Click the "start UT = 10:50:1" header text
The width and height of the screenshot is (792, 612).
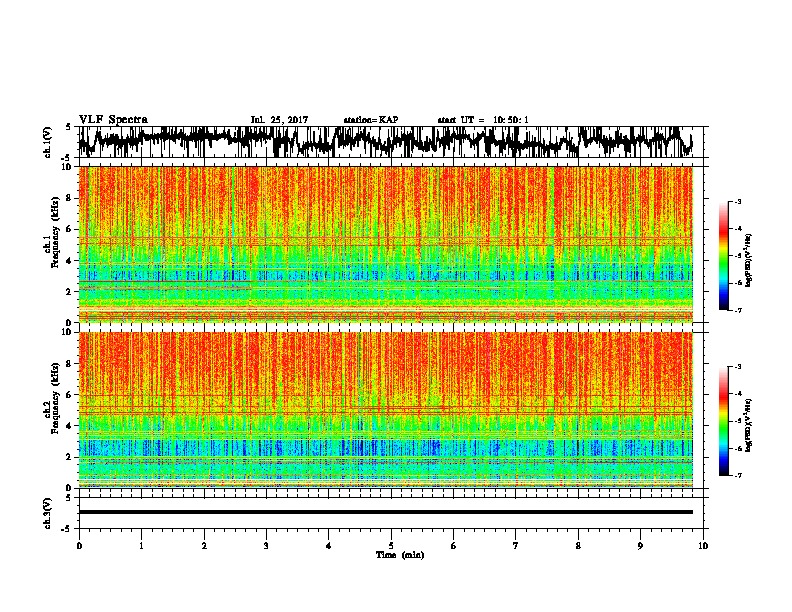483,120
